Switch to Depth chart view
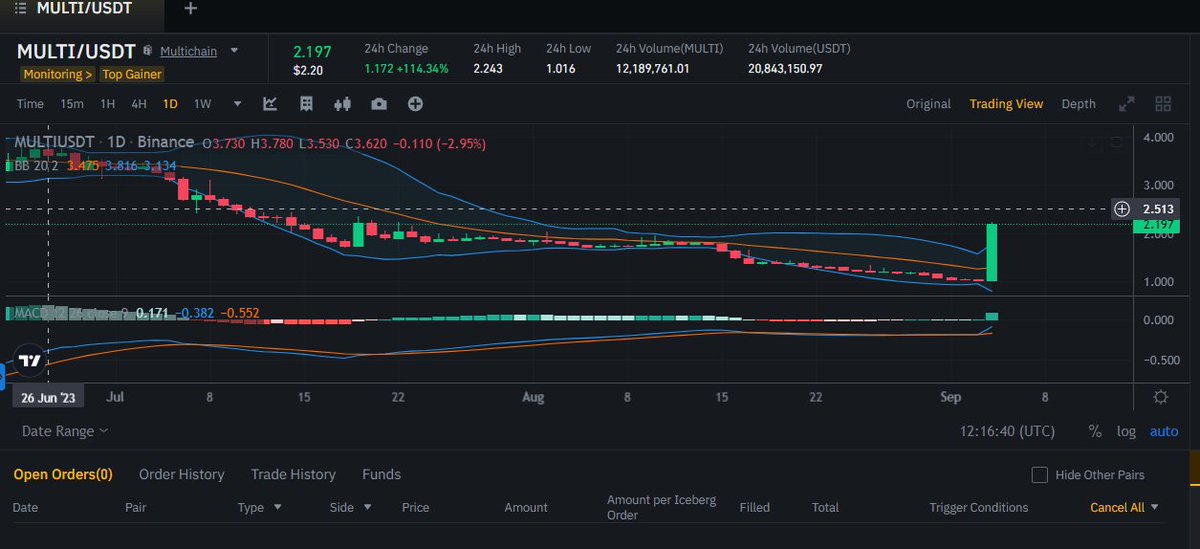1200x549 pixels. [1078, 104]
